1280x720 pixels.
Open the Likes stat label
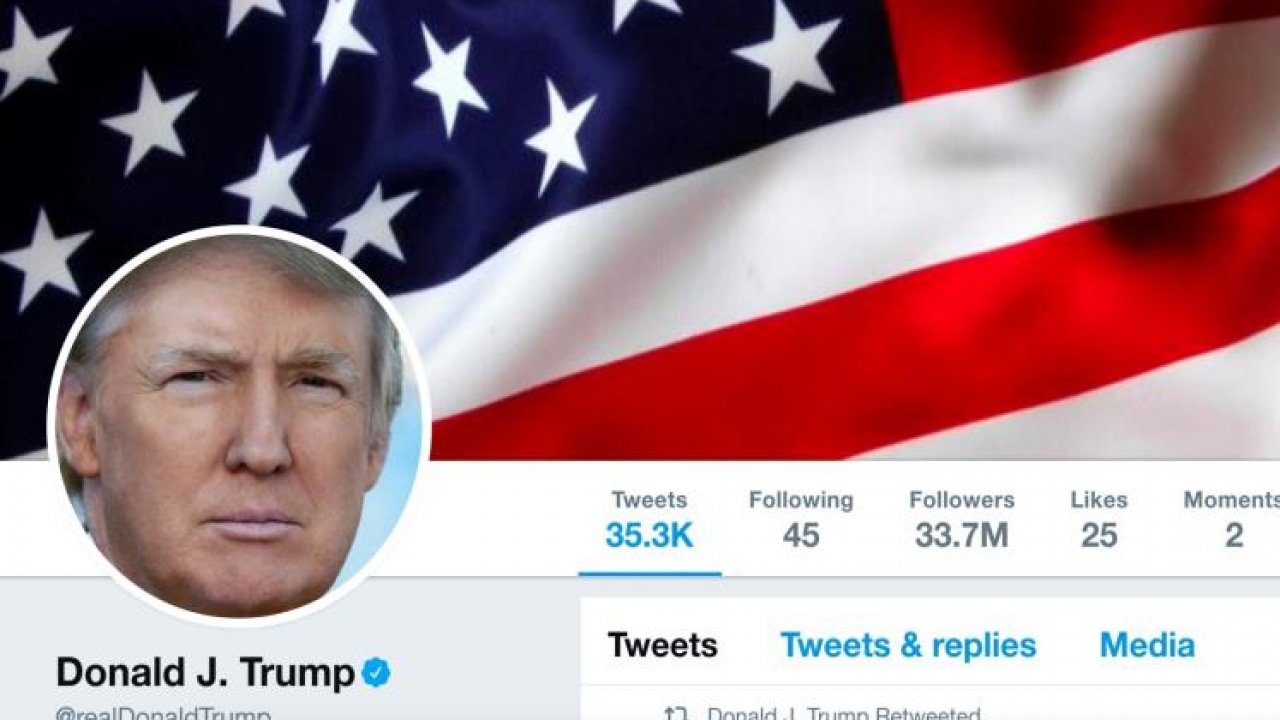pyautogui.click(x=1099, y=500)
